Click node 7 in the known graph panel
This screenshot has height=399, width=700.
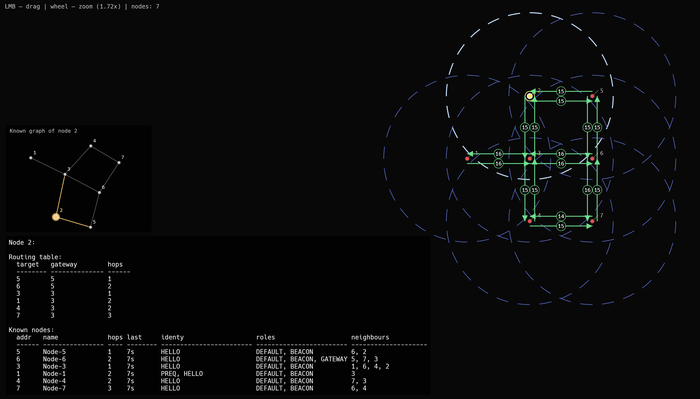pos(119,162)
